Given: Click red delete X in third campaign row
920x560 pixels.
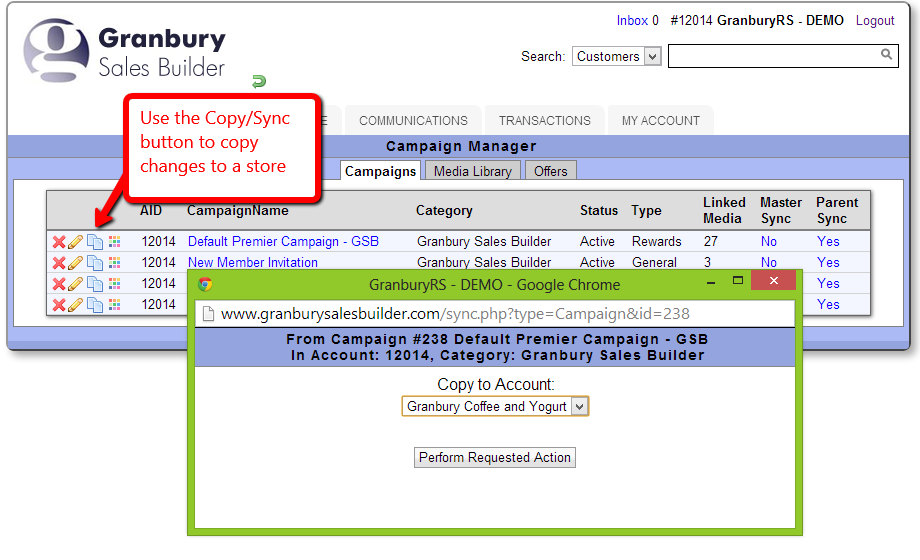Looking at the screenshot, I should (59, 284).
